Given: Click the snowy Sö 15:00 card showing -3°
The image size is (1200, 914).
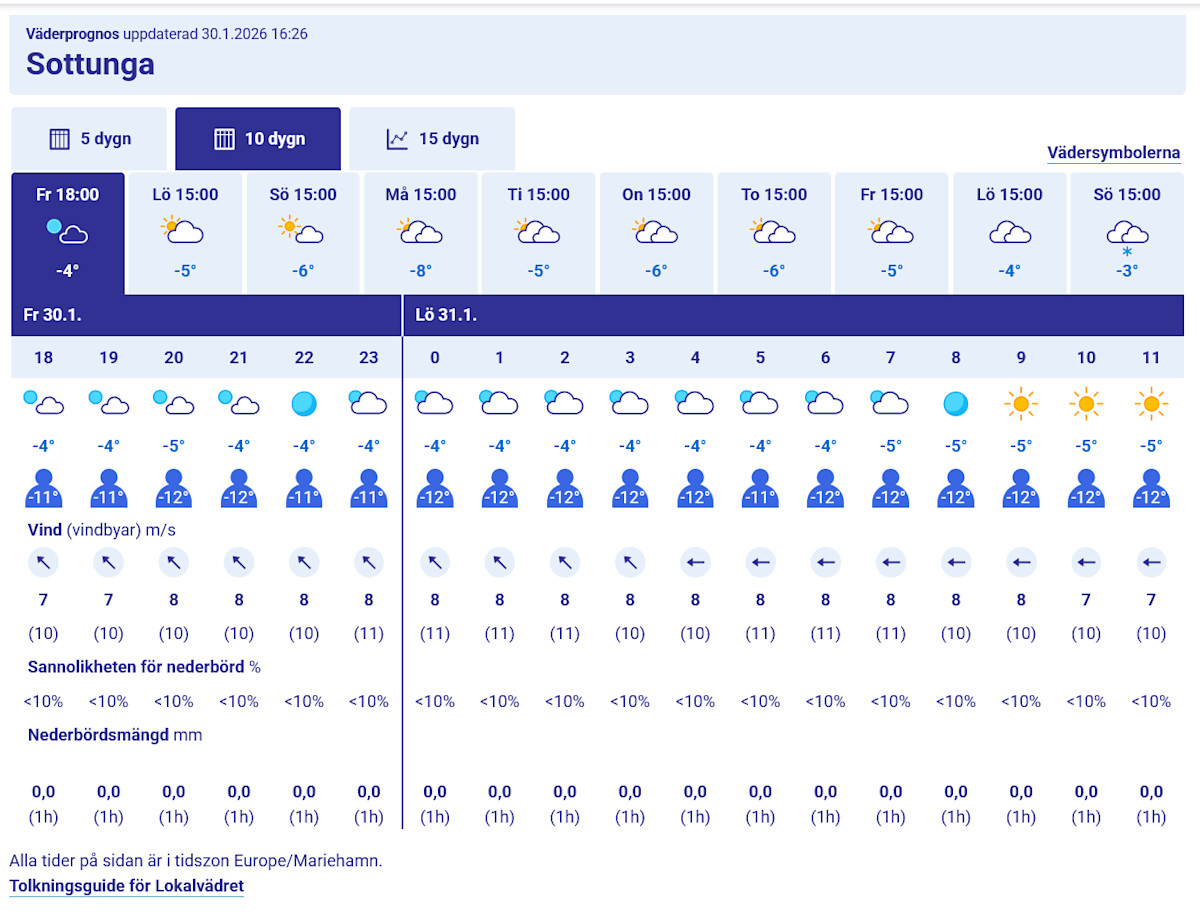Looking at the screenshot, I should 1127,233.
